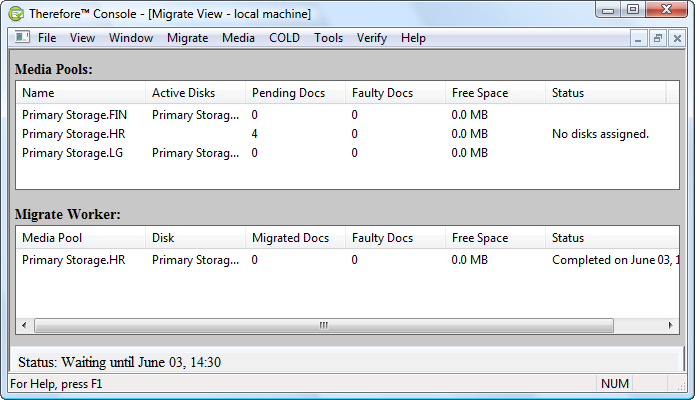Click Faulty Docs header in Media Pools

pyautogui.click(x=395, y=93)
